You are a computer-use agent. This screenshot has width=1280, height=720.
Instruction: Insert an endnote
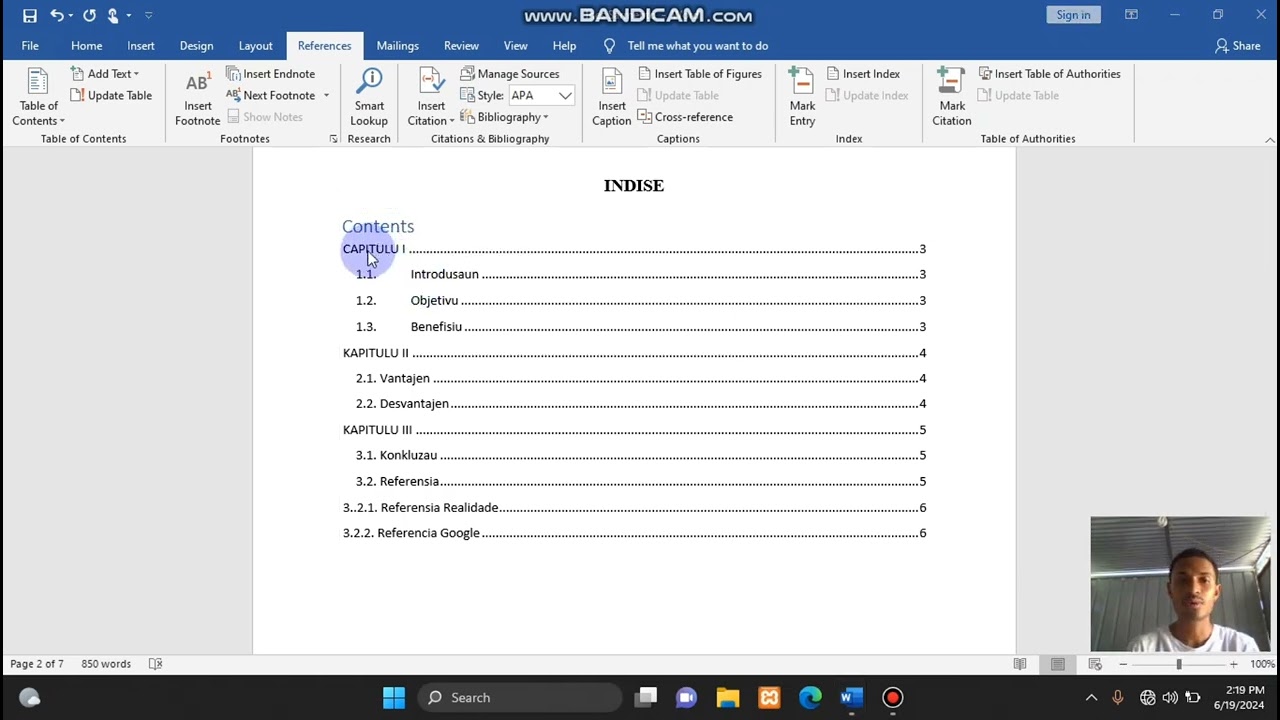coord(270,74)
